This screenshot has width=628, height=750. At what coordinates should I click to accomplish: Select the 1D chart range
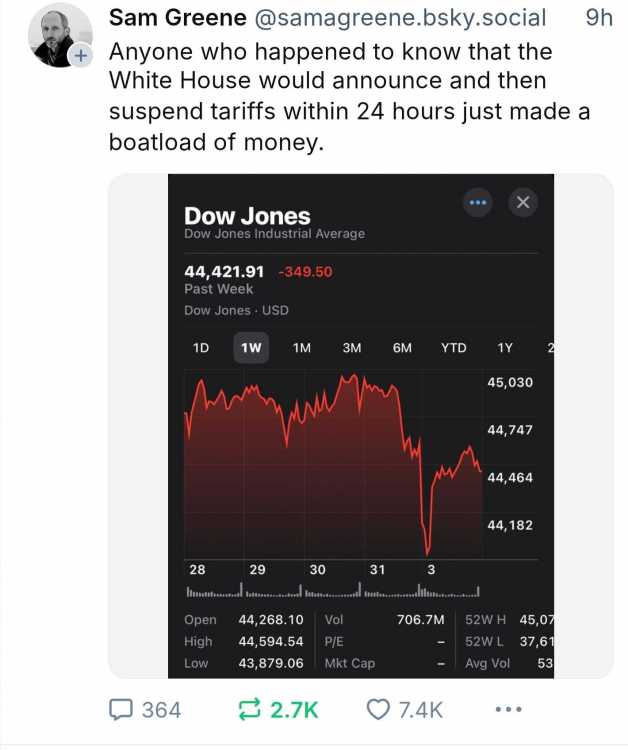click(x=201, y=348)
